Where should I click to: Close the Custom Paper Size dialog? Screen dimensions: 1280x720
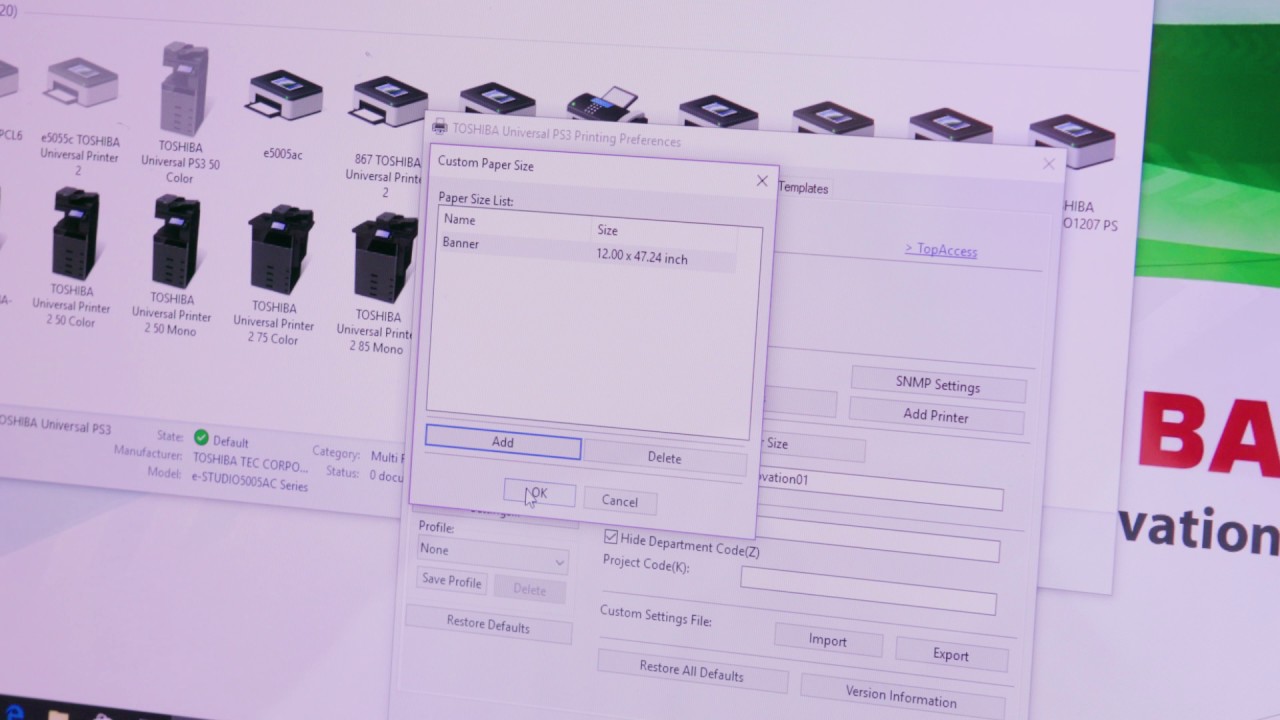point(762,181)
